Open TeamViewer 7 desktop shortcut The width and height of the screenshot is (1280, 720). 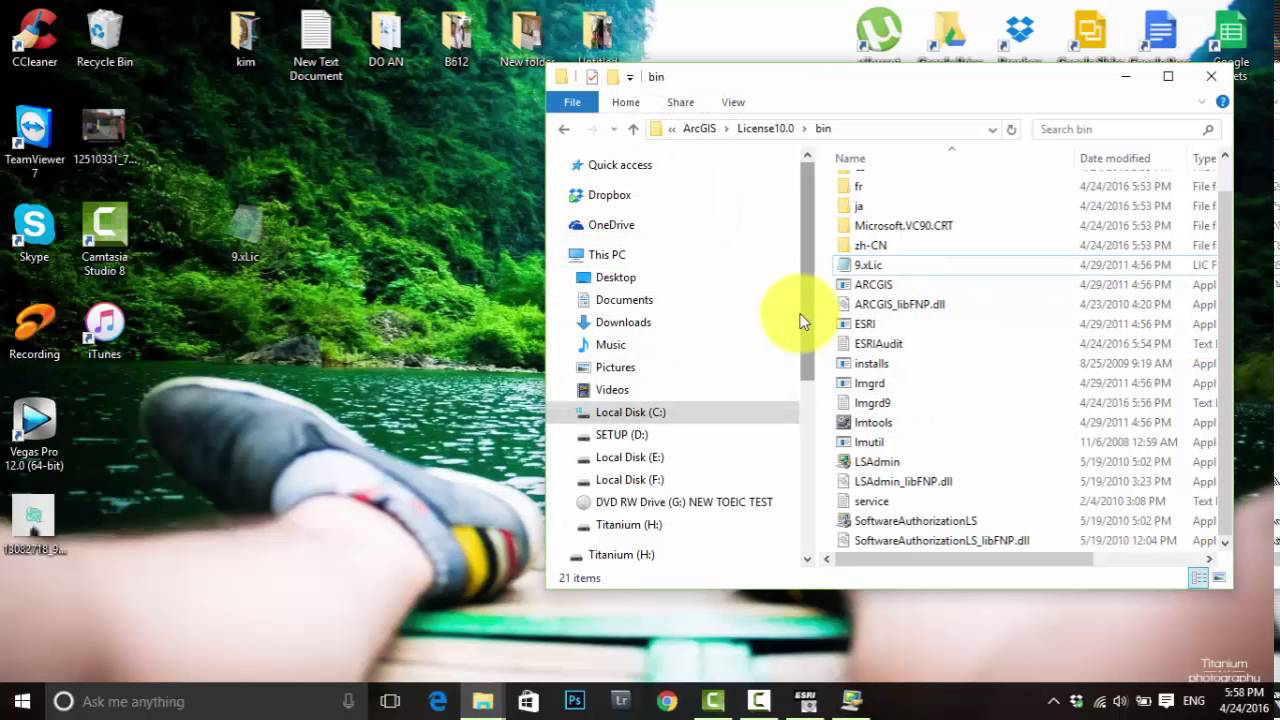[x=34, y=143]
